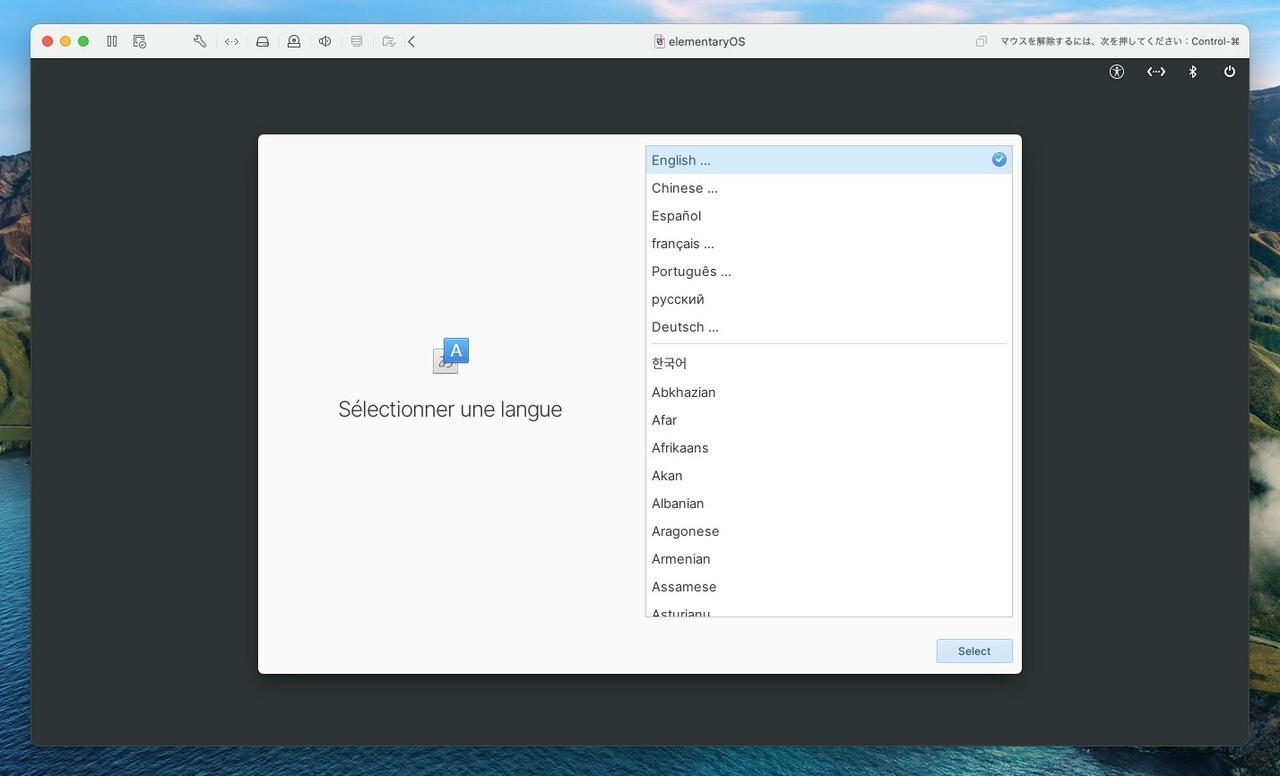
Task: Choose 한국어 language
Action: [829, 363]
